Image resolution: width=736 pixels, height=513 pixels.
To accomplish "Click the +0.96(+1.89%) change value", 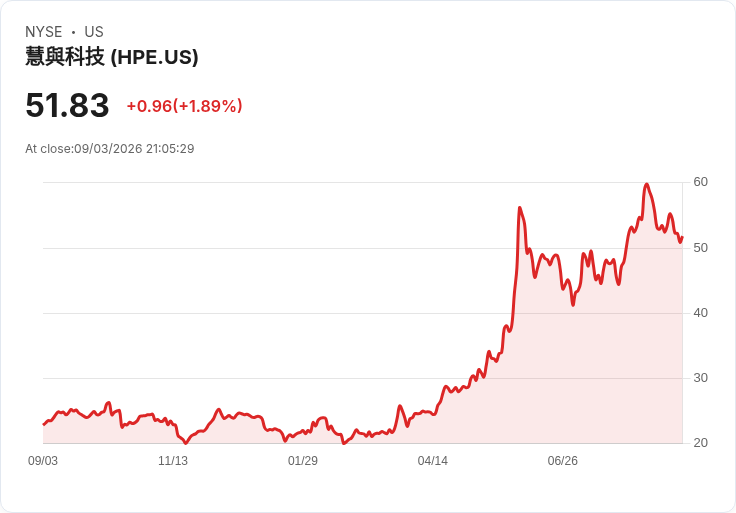I will click(184, 106).
